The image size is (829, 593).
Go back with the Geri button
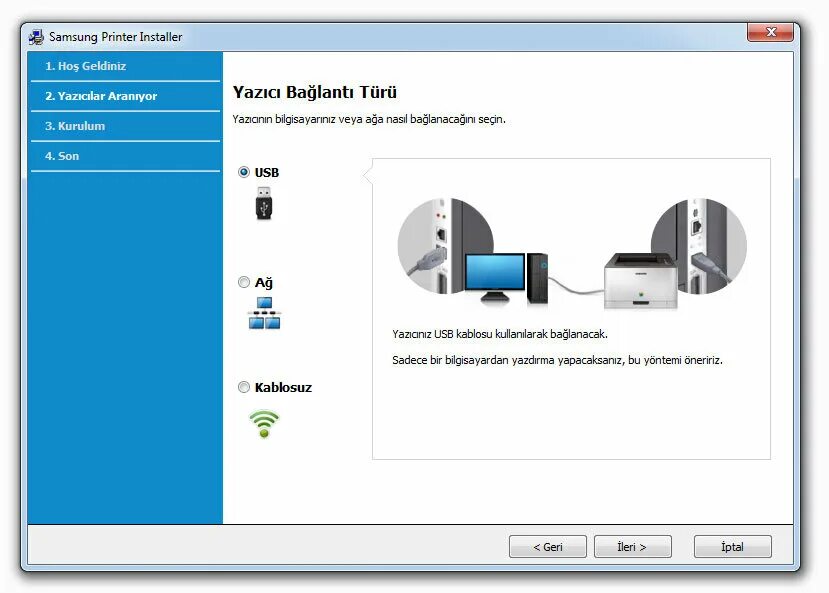548,546
